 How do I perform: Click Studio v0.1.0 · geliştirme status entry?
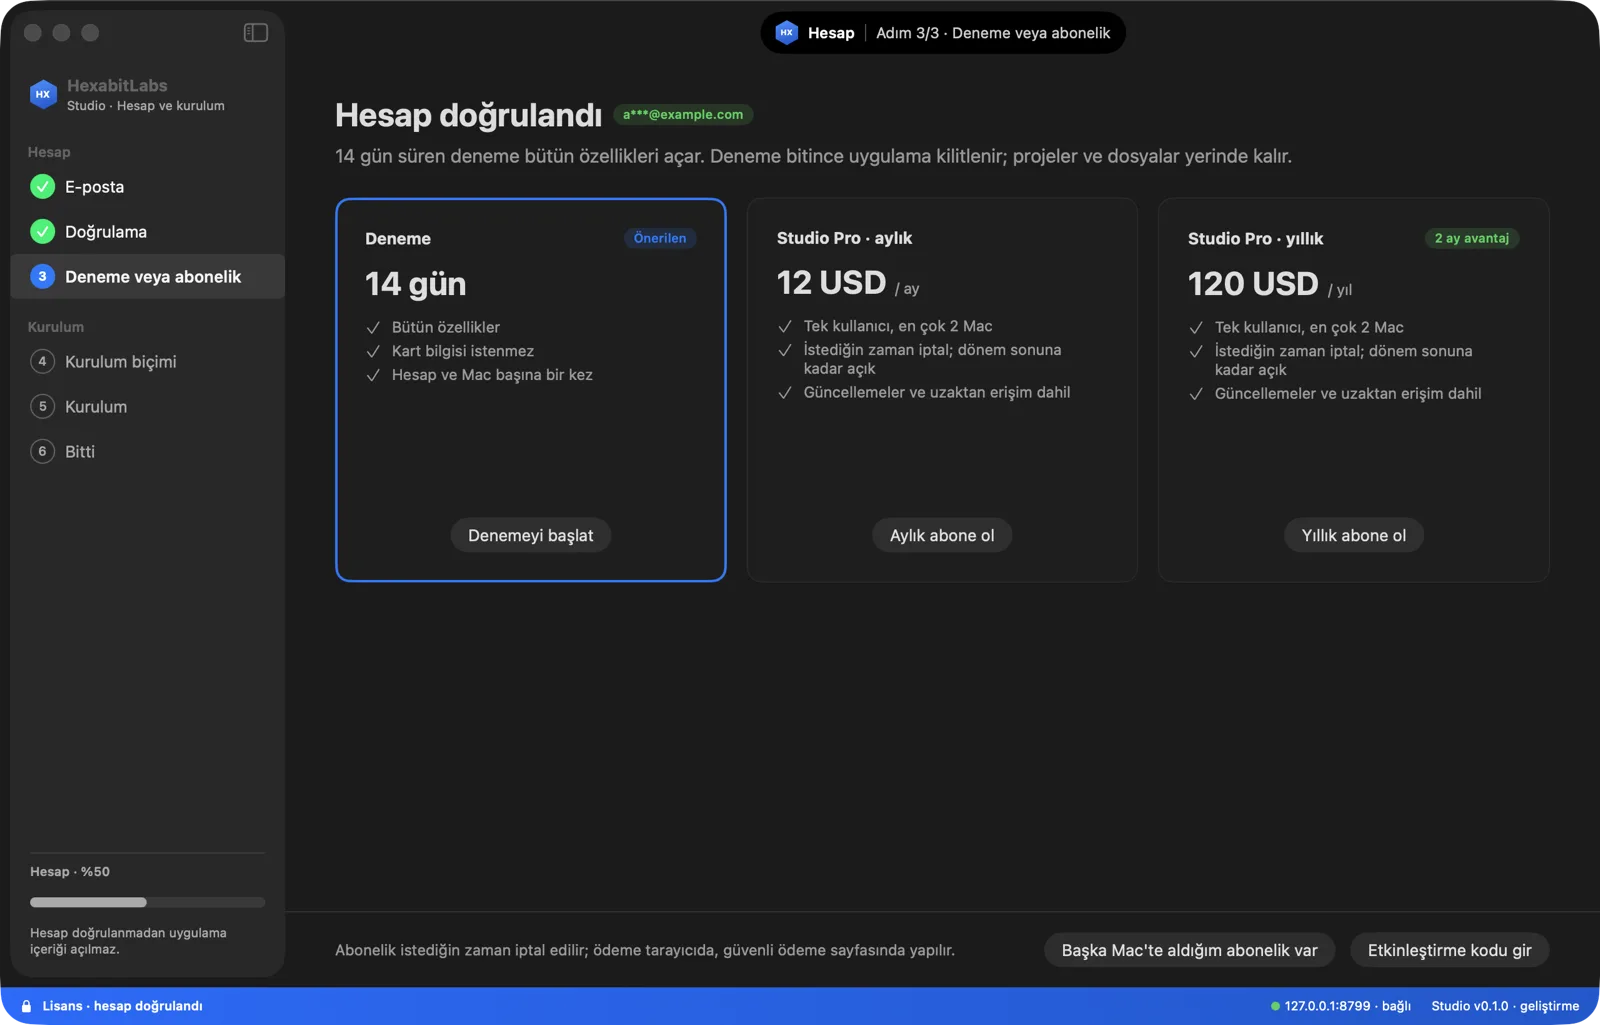[x=1505, y=1006]
